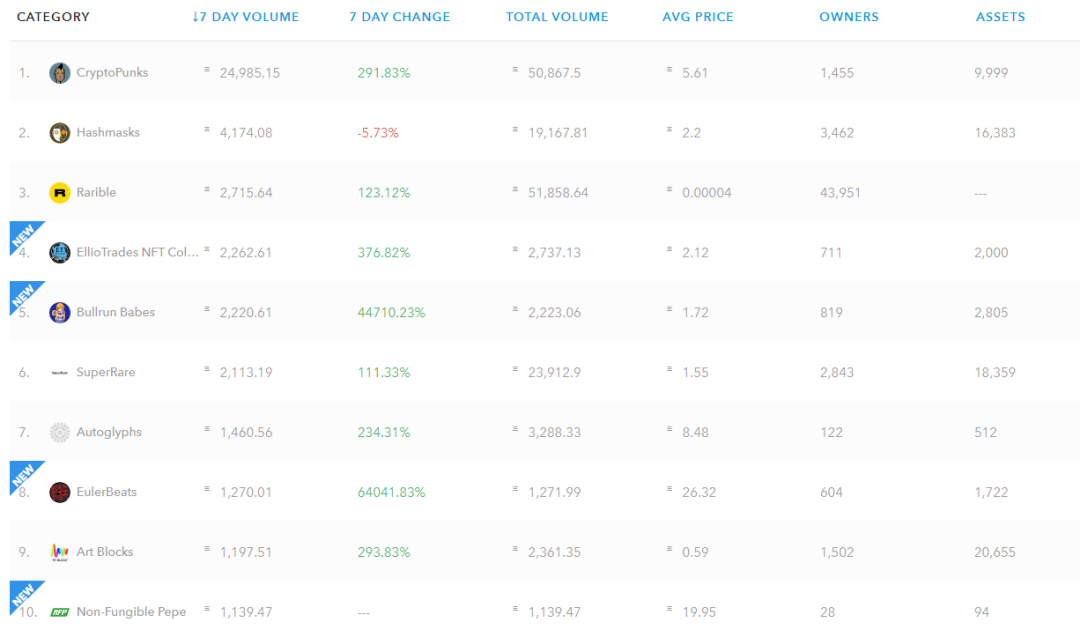Click the Bullrun Babes avatar icon
1080x630 pixels.
coord(60,313)
